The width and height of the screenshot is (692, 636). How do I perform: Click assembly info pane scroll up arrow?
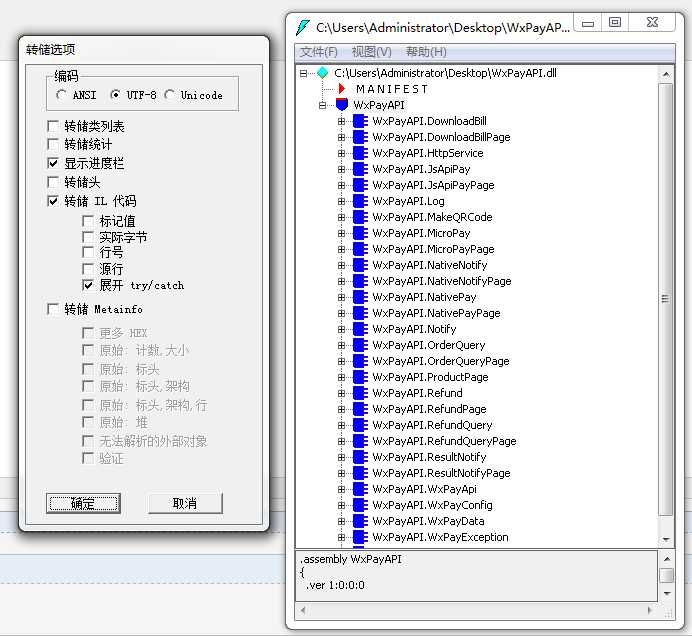pos(667,559)
